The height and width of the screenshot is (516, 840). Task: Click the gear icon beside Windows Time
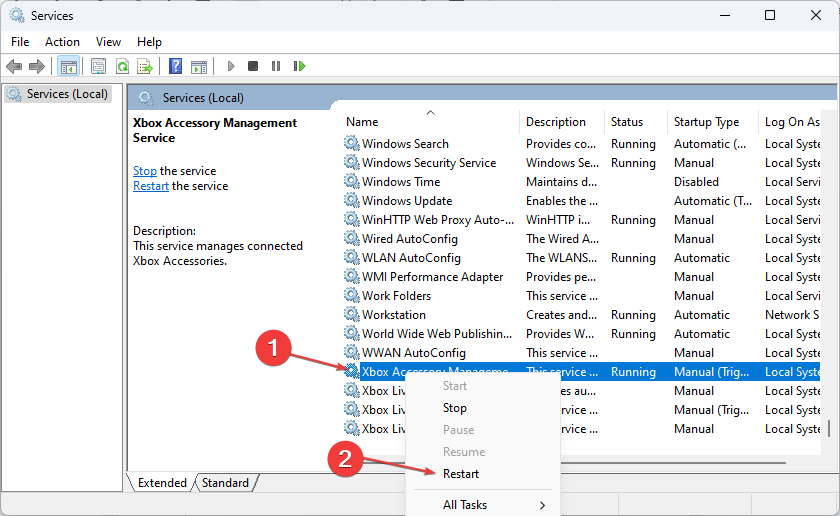(x=351, y=181)
